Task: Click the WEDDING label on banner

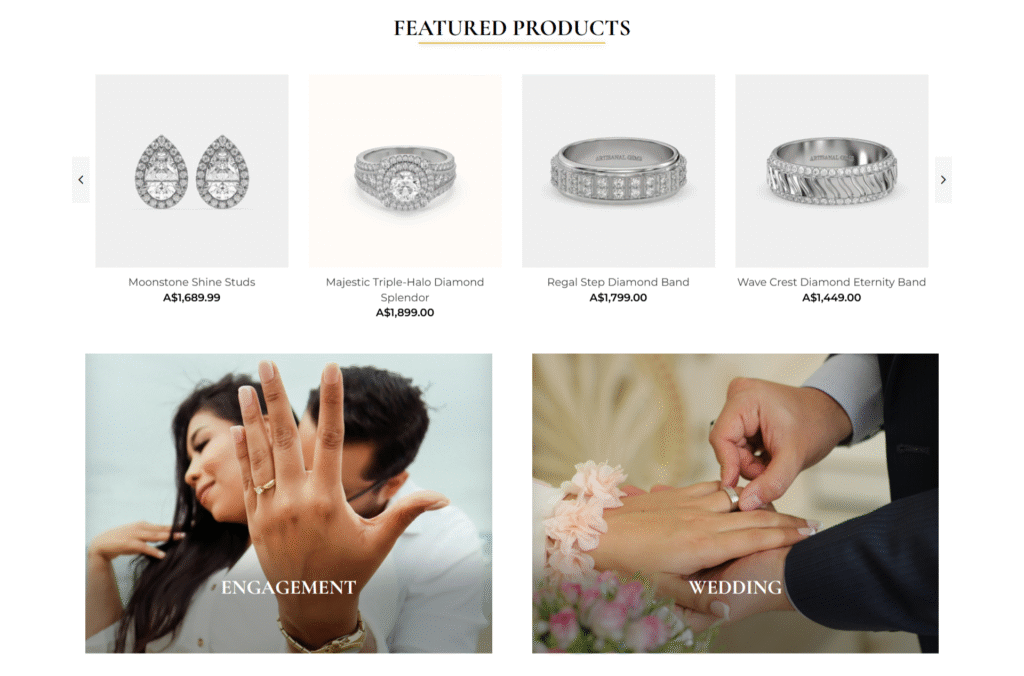Action: pyautogui.click(x=735, y=588)
